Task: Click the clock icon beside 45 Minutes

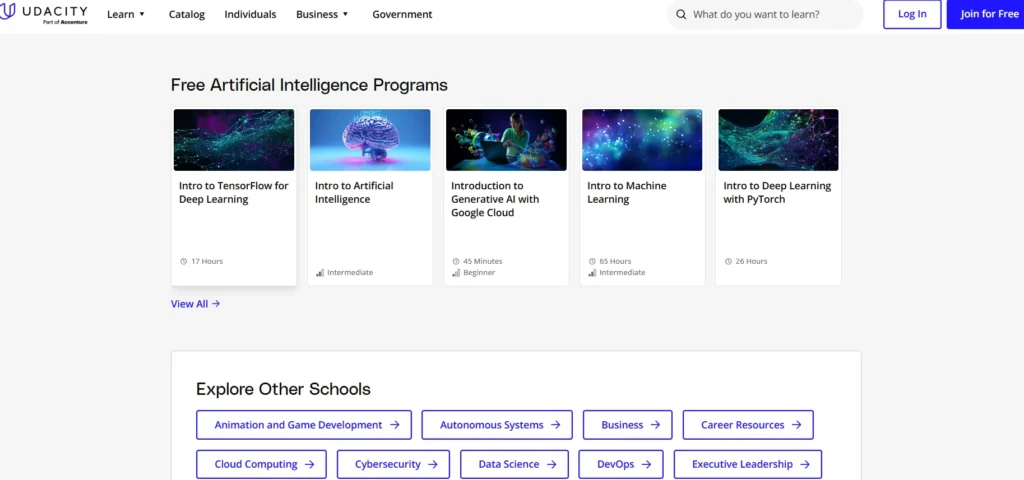Action: [456, 261]
